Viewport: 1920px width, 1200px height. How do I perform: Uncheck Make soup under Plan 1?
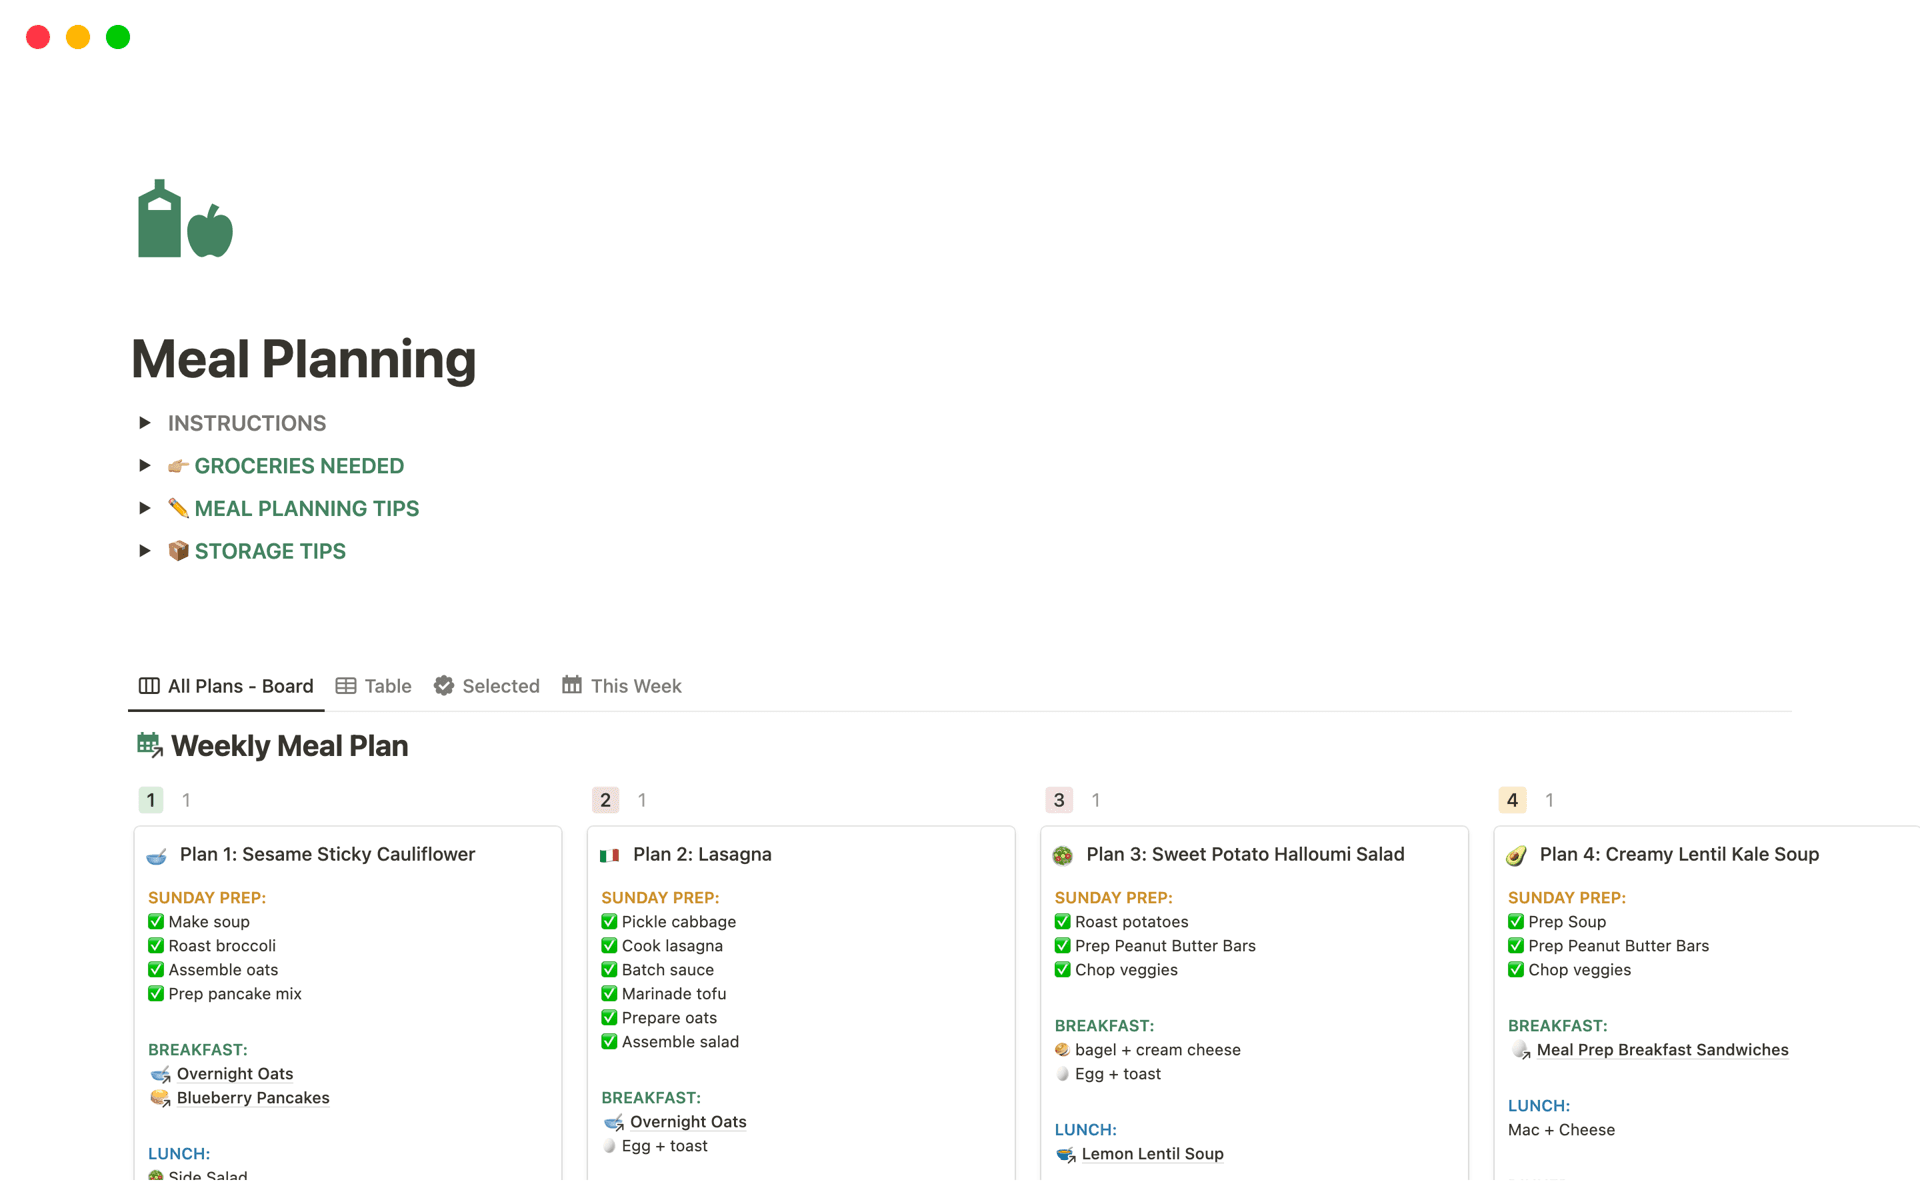click(x=156, y=921)
